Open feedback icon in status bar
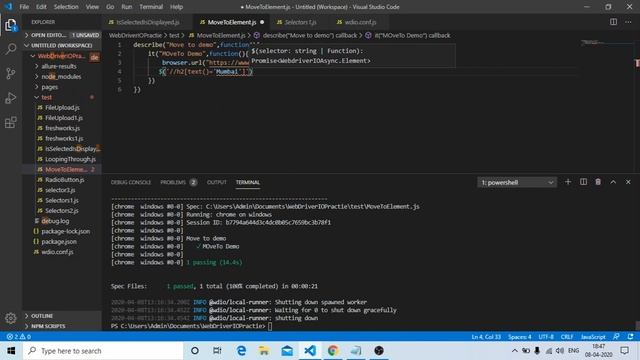The width and height of the screenshot is (640, 360). 616,337
